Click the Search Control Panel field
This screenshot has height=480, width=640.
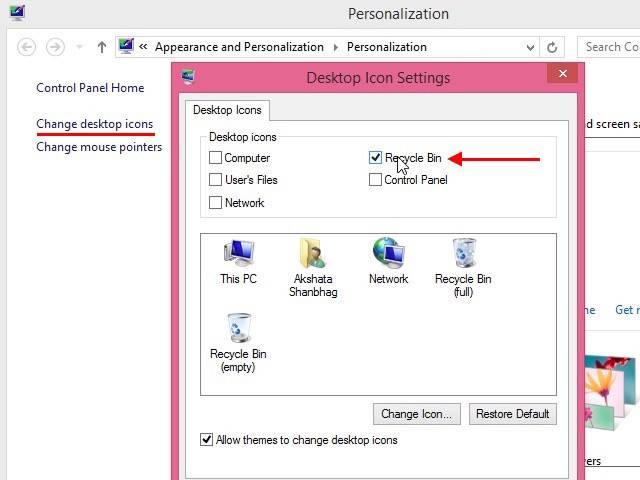pyautogui.click(x=609, y=47)
